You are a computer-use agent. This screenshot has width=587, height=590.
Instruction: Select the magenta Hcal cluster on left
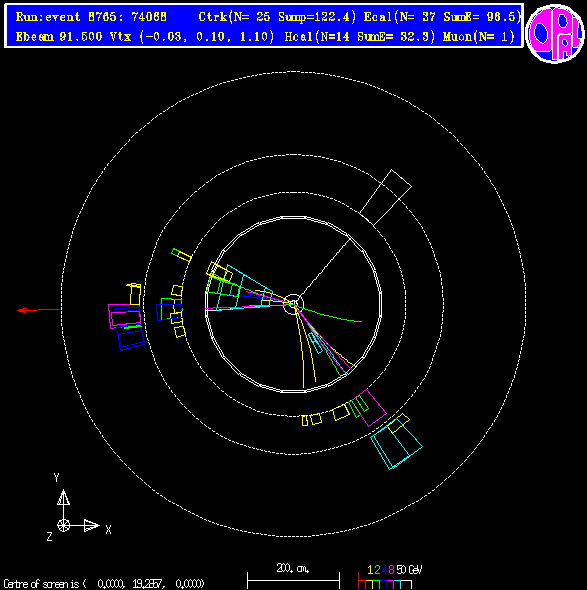[x=125, y=316]
